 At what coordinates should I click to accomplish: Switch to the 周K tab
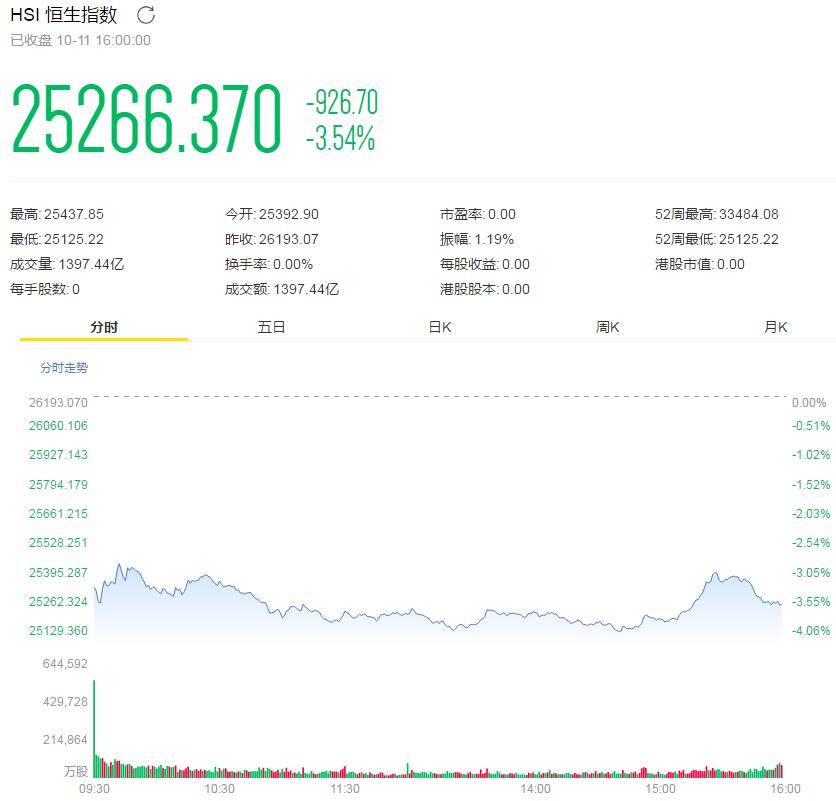608,327
